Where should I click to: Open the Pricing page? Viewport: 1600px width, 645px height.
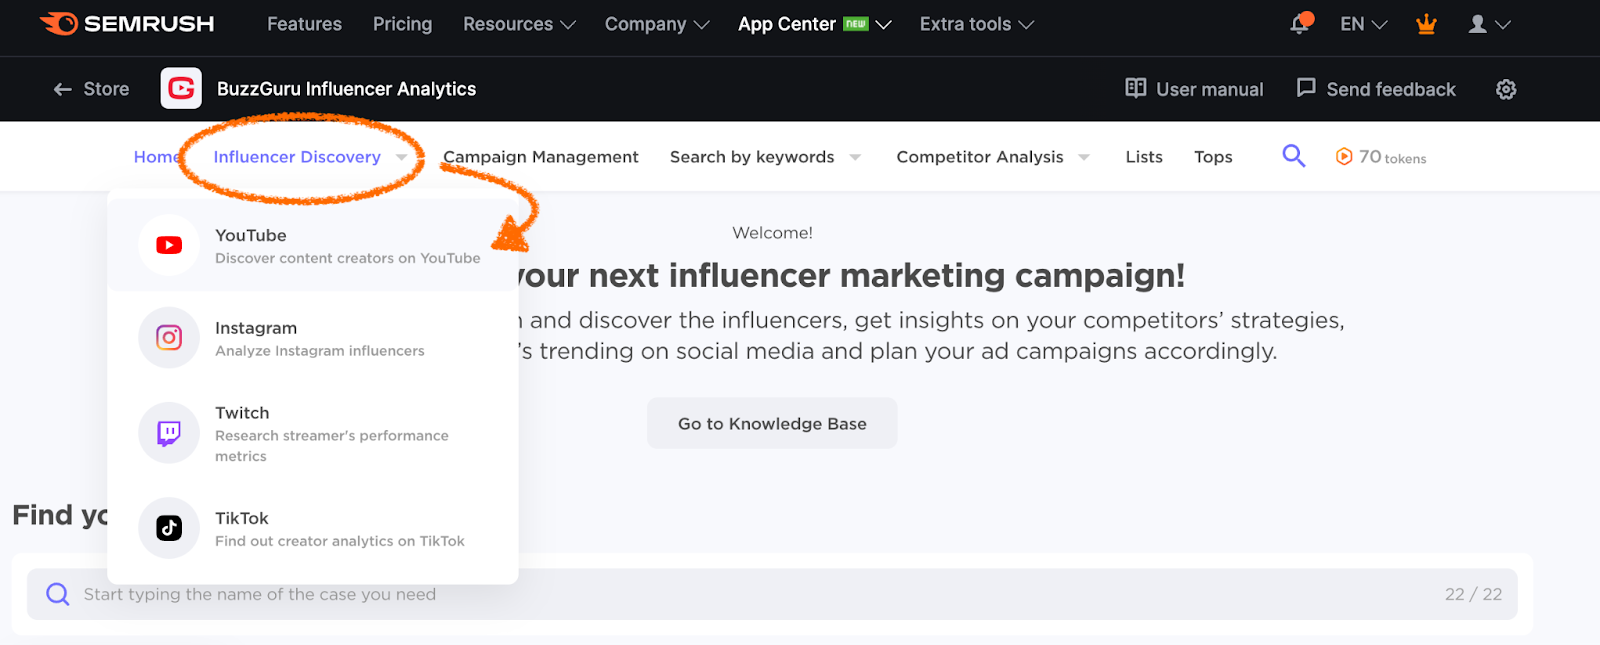click(x=402, y=24)
